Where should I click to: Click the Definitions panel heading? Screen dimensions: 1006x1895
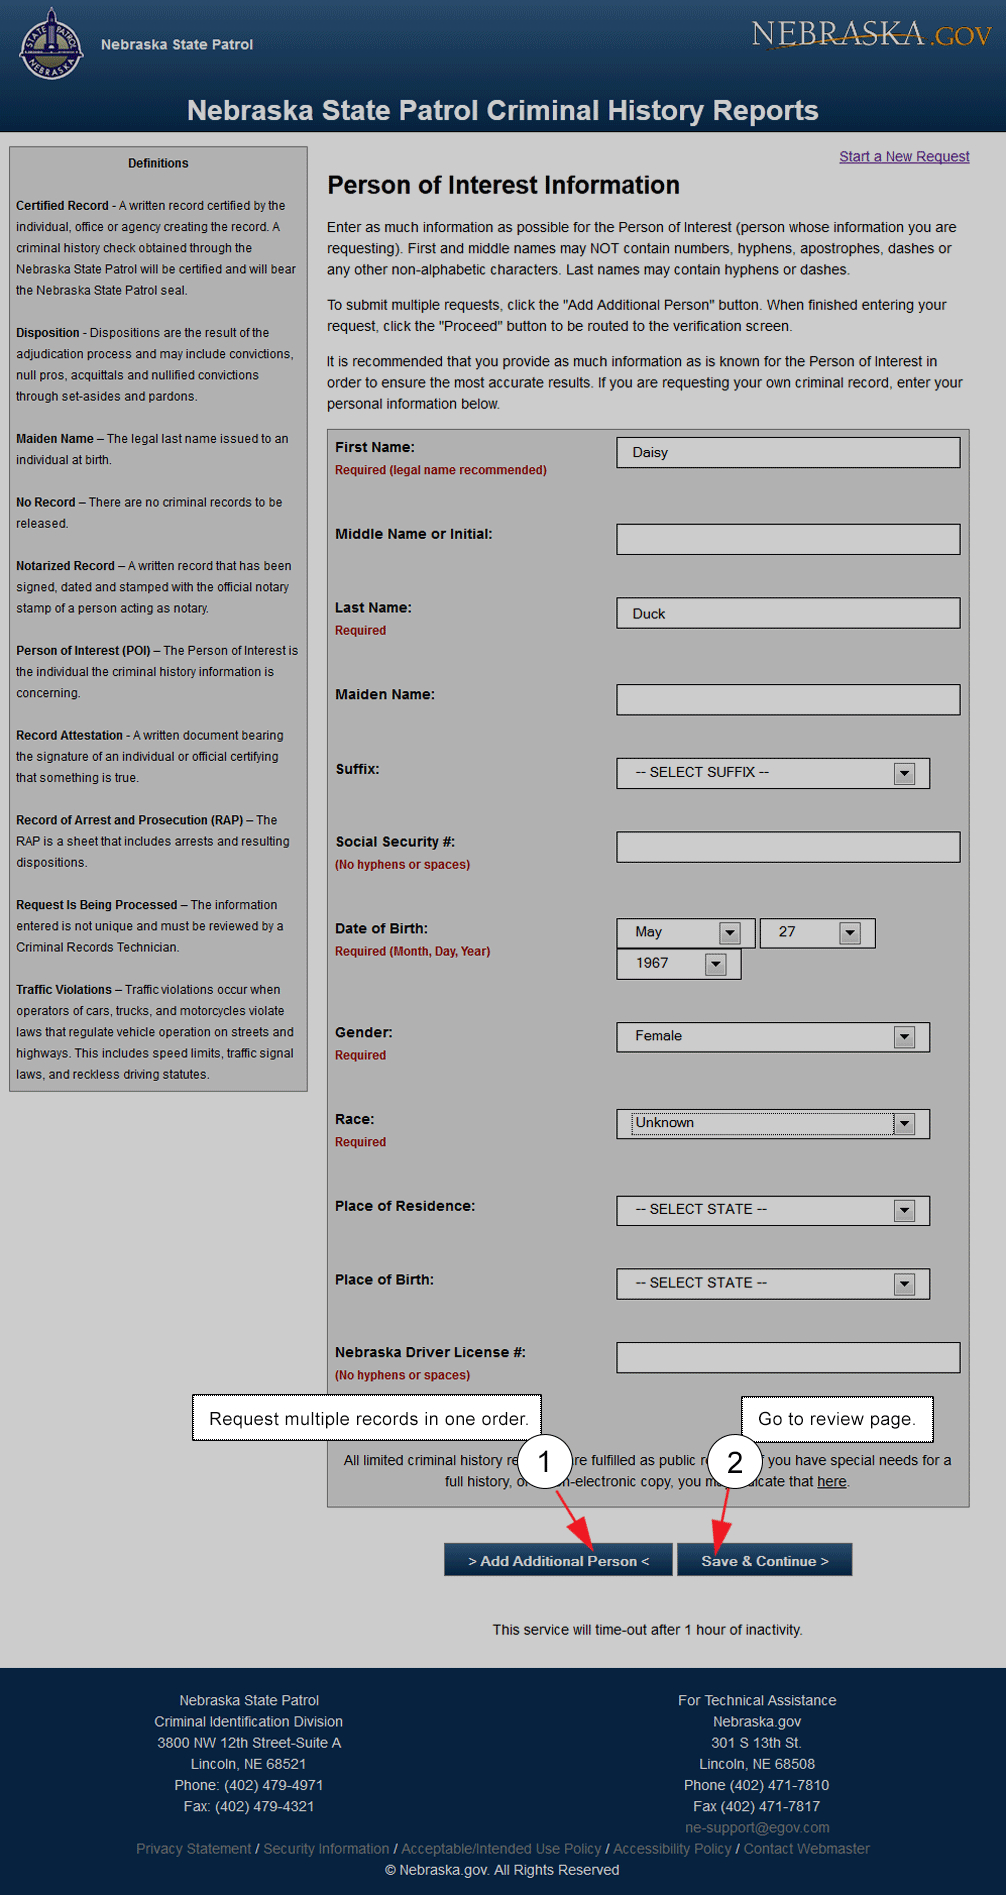(158, 163)
